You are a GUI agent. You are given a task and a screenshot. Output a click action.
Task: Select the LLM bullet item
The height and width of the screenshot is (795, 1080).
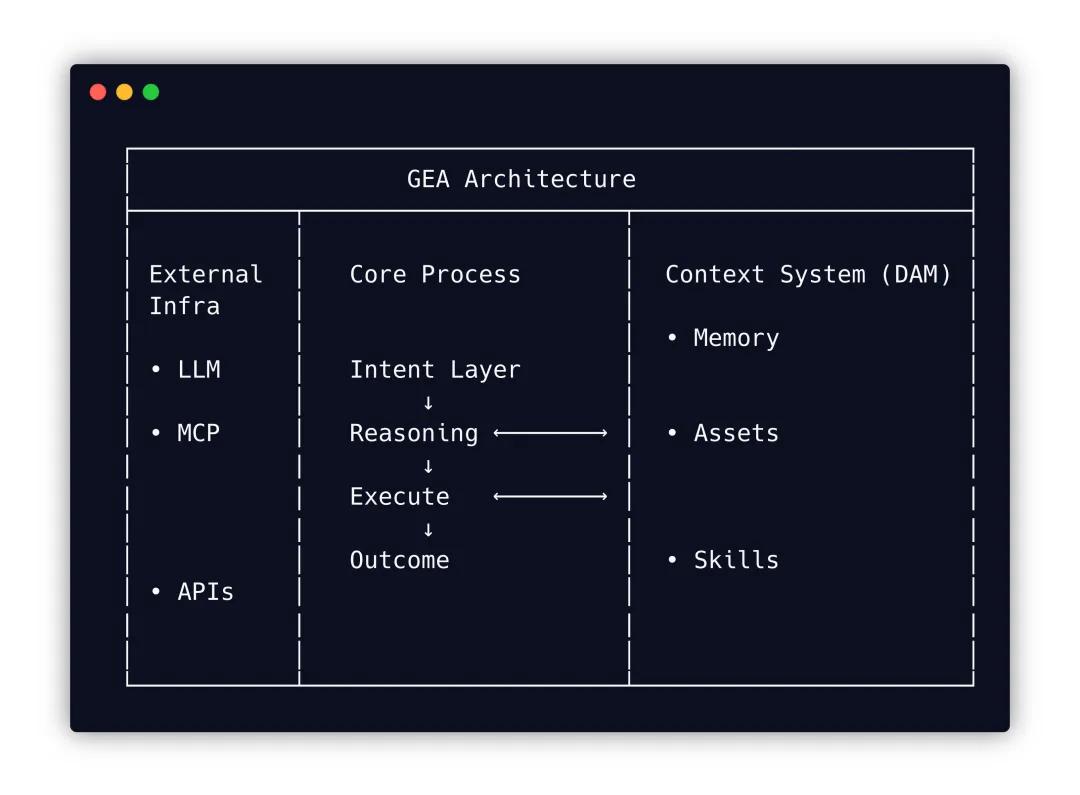click(197, 370)
